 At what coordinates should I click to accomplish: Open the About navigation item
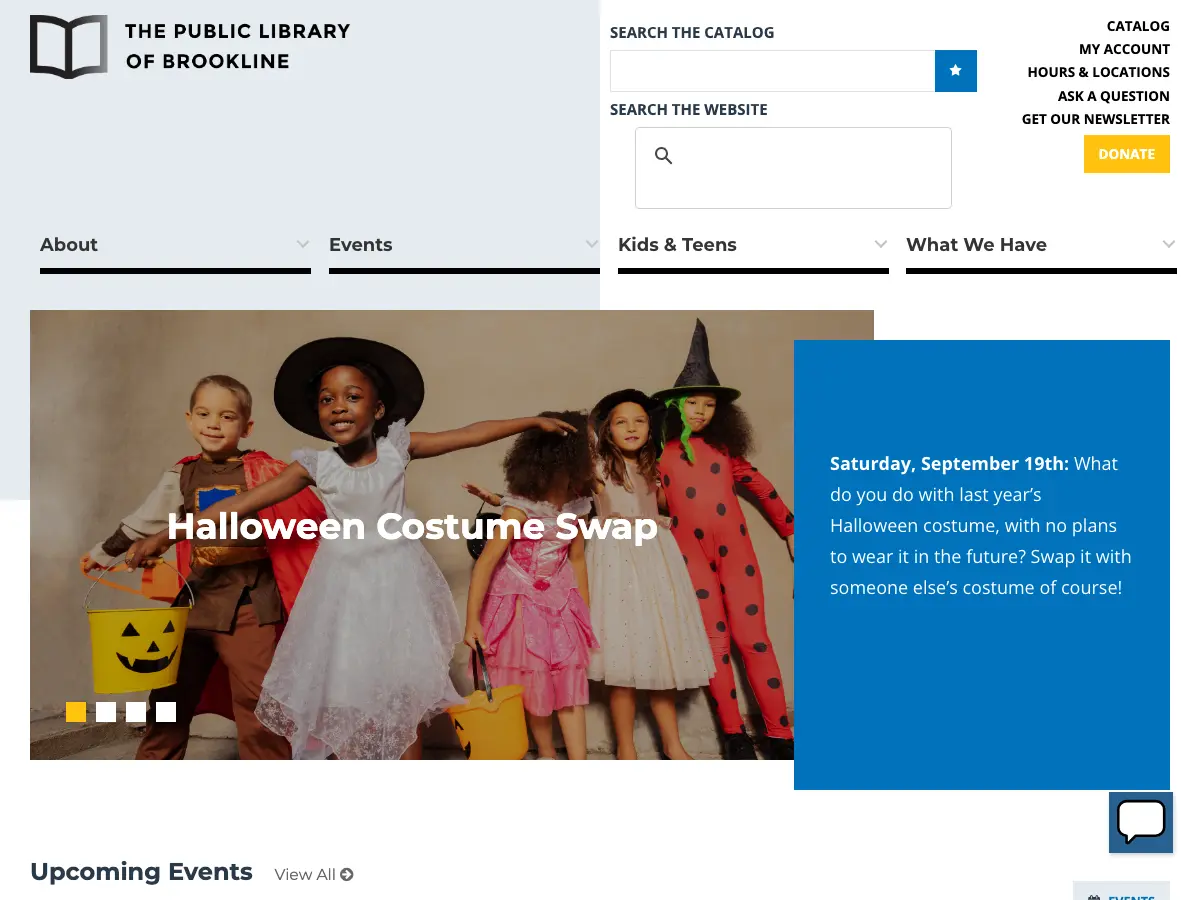point(69,245)
